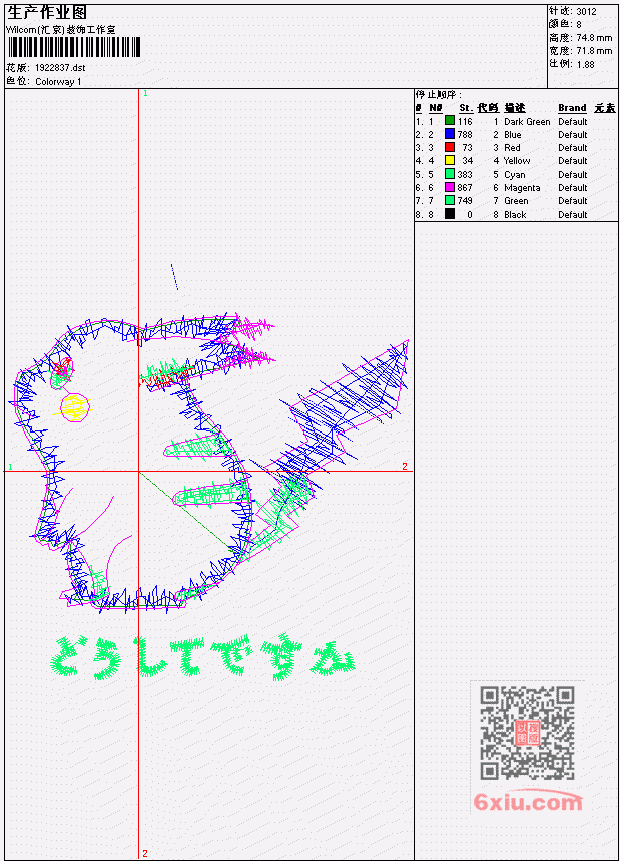Click the '停止顺序' stop sequence heading
This screenshot has width=620, height=861.
click(438, 95)
